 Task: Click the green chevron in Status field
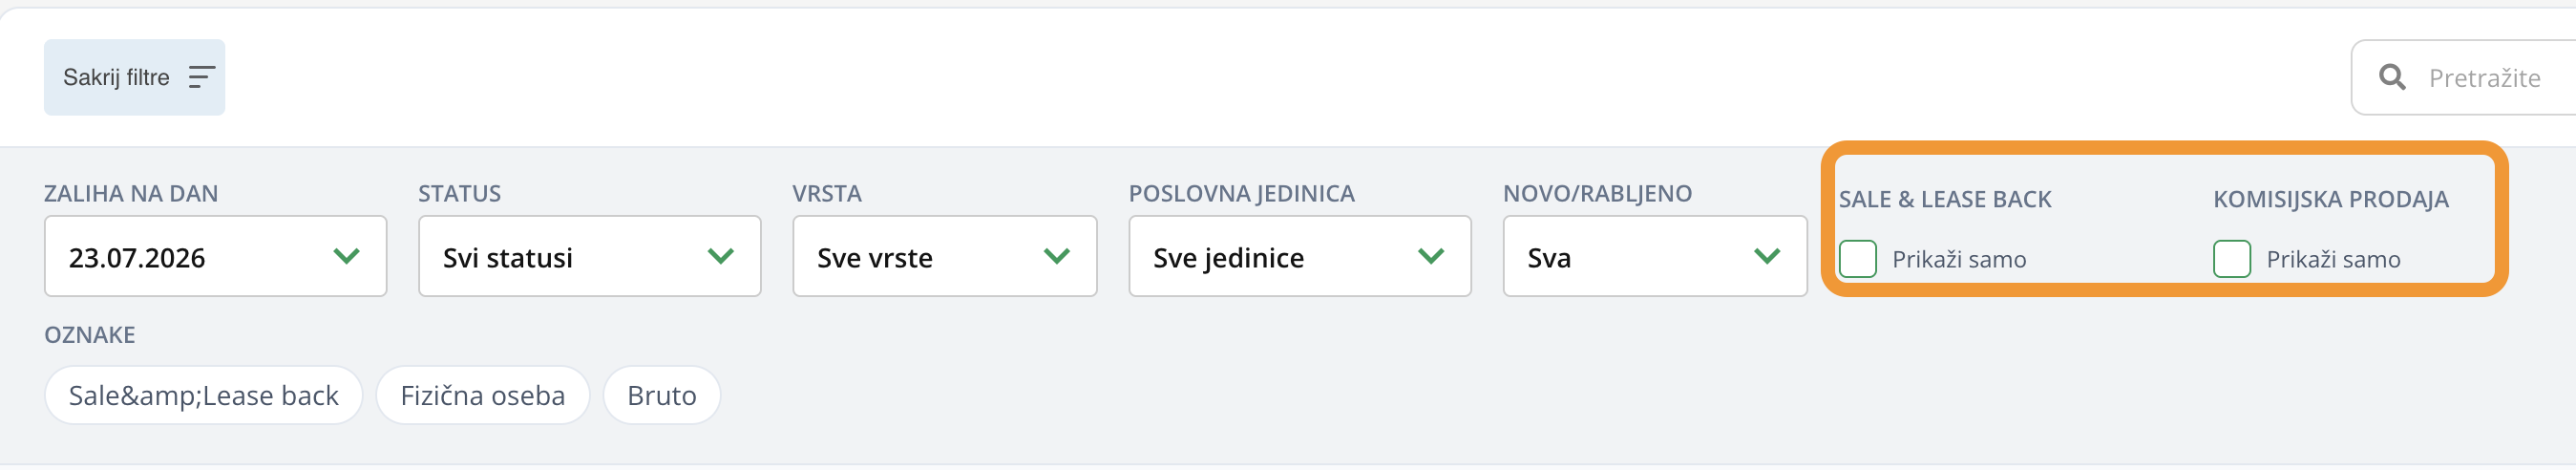(720, 256)
